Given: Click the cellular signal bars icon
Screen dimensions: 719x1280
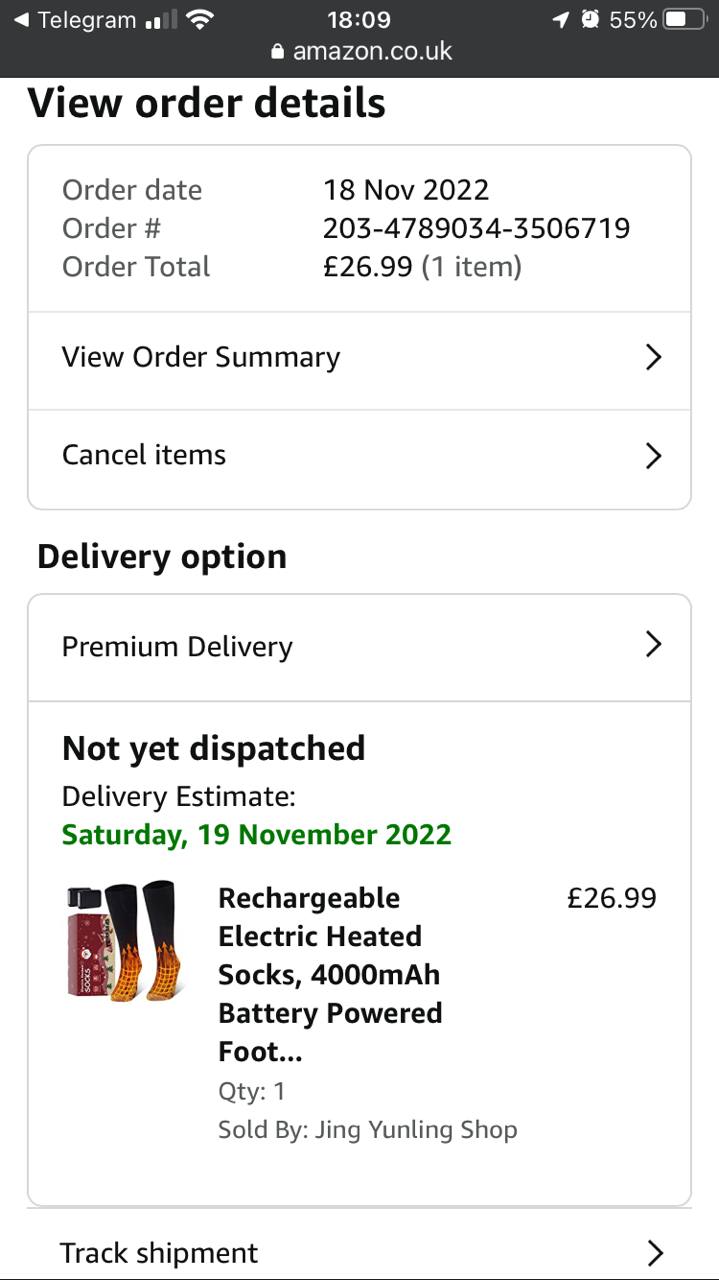Looking at the screenshot, I should [160, 20].
